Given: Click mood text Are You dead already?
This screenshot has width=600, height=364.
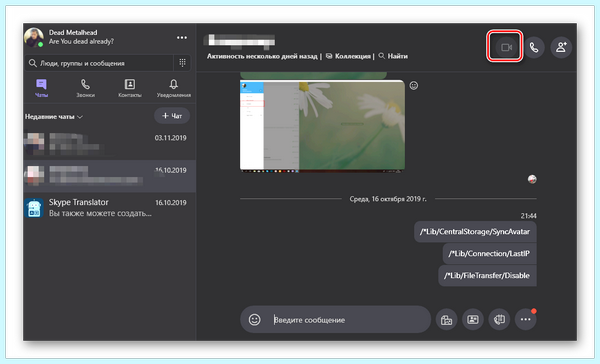Looking at the screenshot, I should 81,41.
